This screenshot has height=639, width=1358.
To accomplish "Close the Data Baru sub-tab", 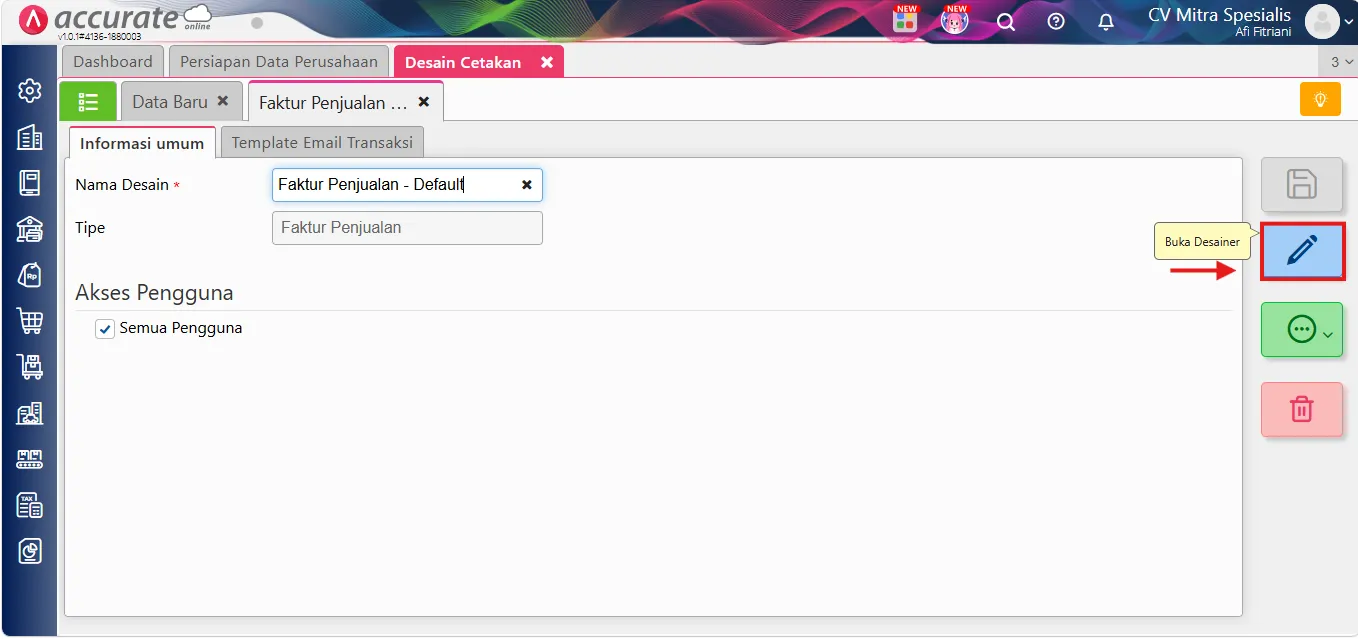I will coord(223,101).
